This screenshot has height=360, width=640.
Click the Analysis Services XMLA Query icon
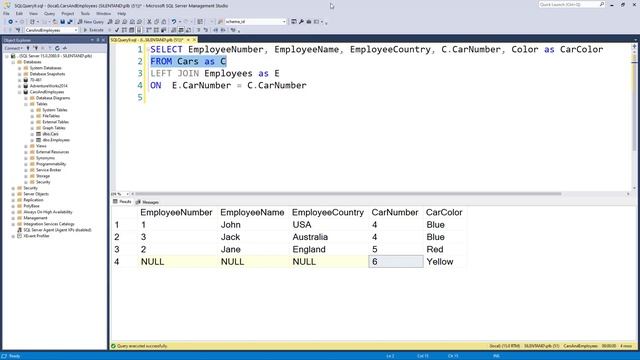tap(132, 22)
